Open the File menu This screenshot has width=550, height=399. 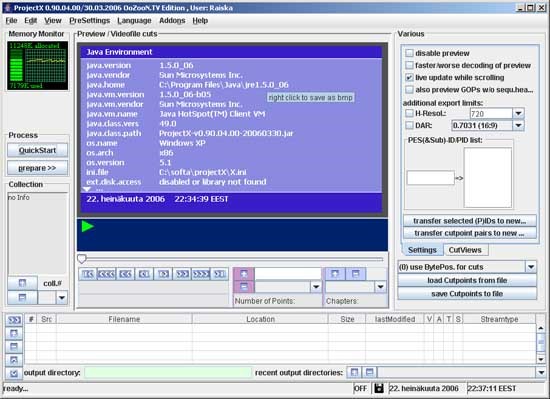click(x=11, y=21)
